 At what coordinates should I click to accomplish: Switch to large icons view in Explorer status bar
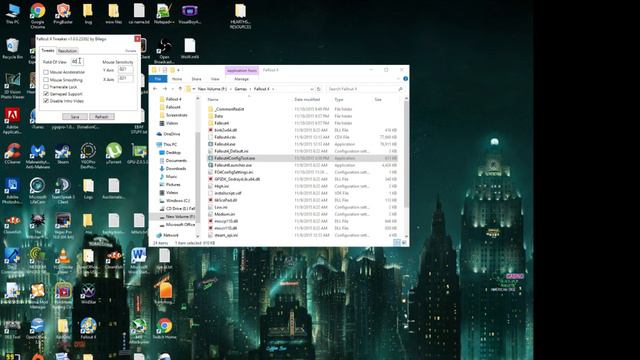pos(404,242)
